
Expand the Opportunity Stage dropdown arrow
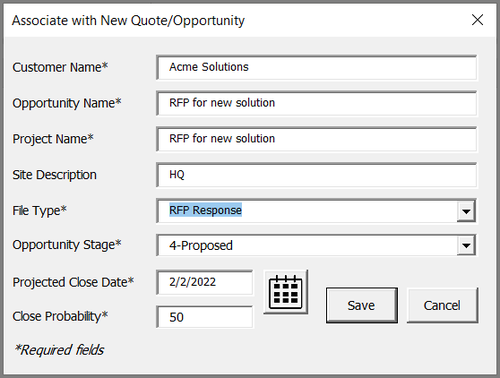pyautogui.click(x=466, y=246)
